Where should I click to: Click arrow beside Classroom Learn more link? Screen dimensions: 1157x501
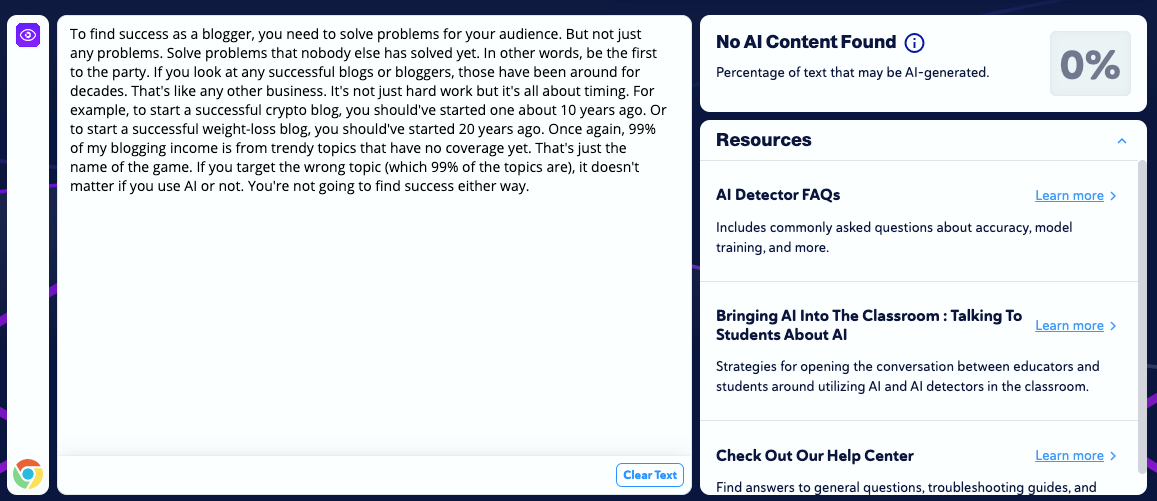1113,325
